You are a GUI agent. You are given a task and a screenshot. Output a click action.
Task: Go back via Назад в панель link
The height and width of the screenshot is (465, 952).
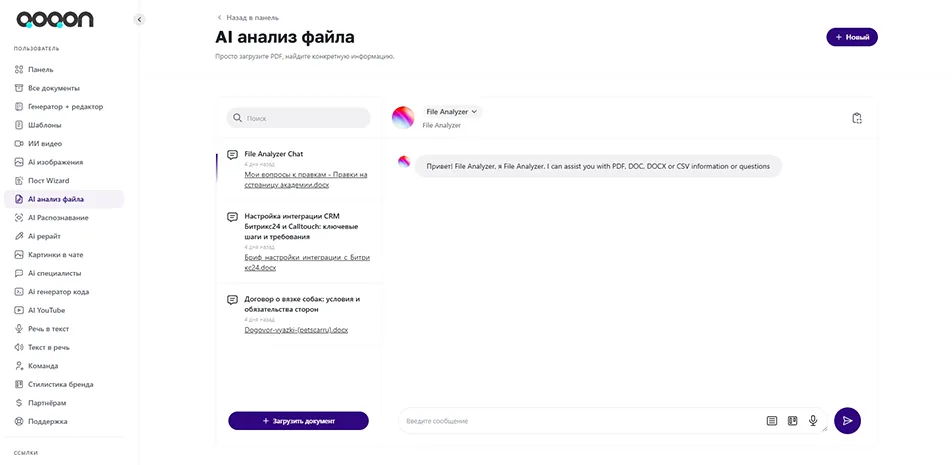[x=250, y=18]
